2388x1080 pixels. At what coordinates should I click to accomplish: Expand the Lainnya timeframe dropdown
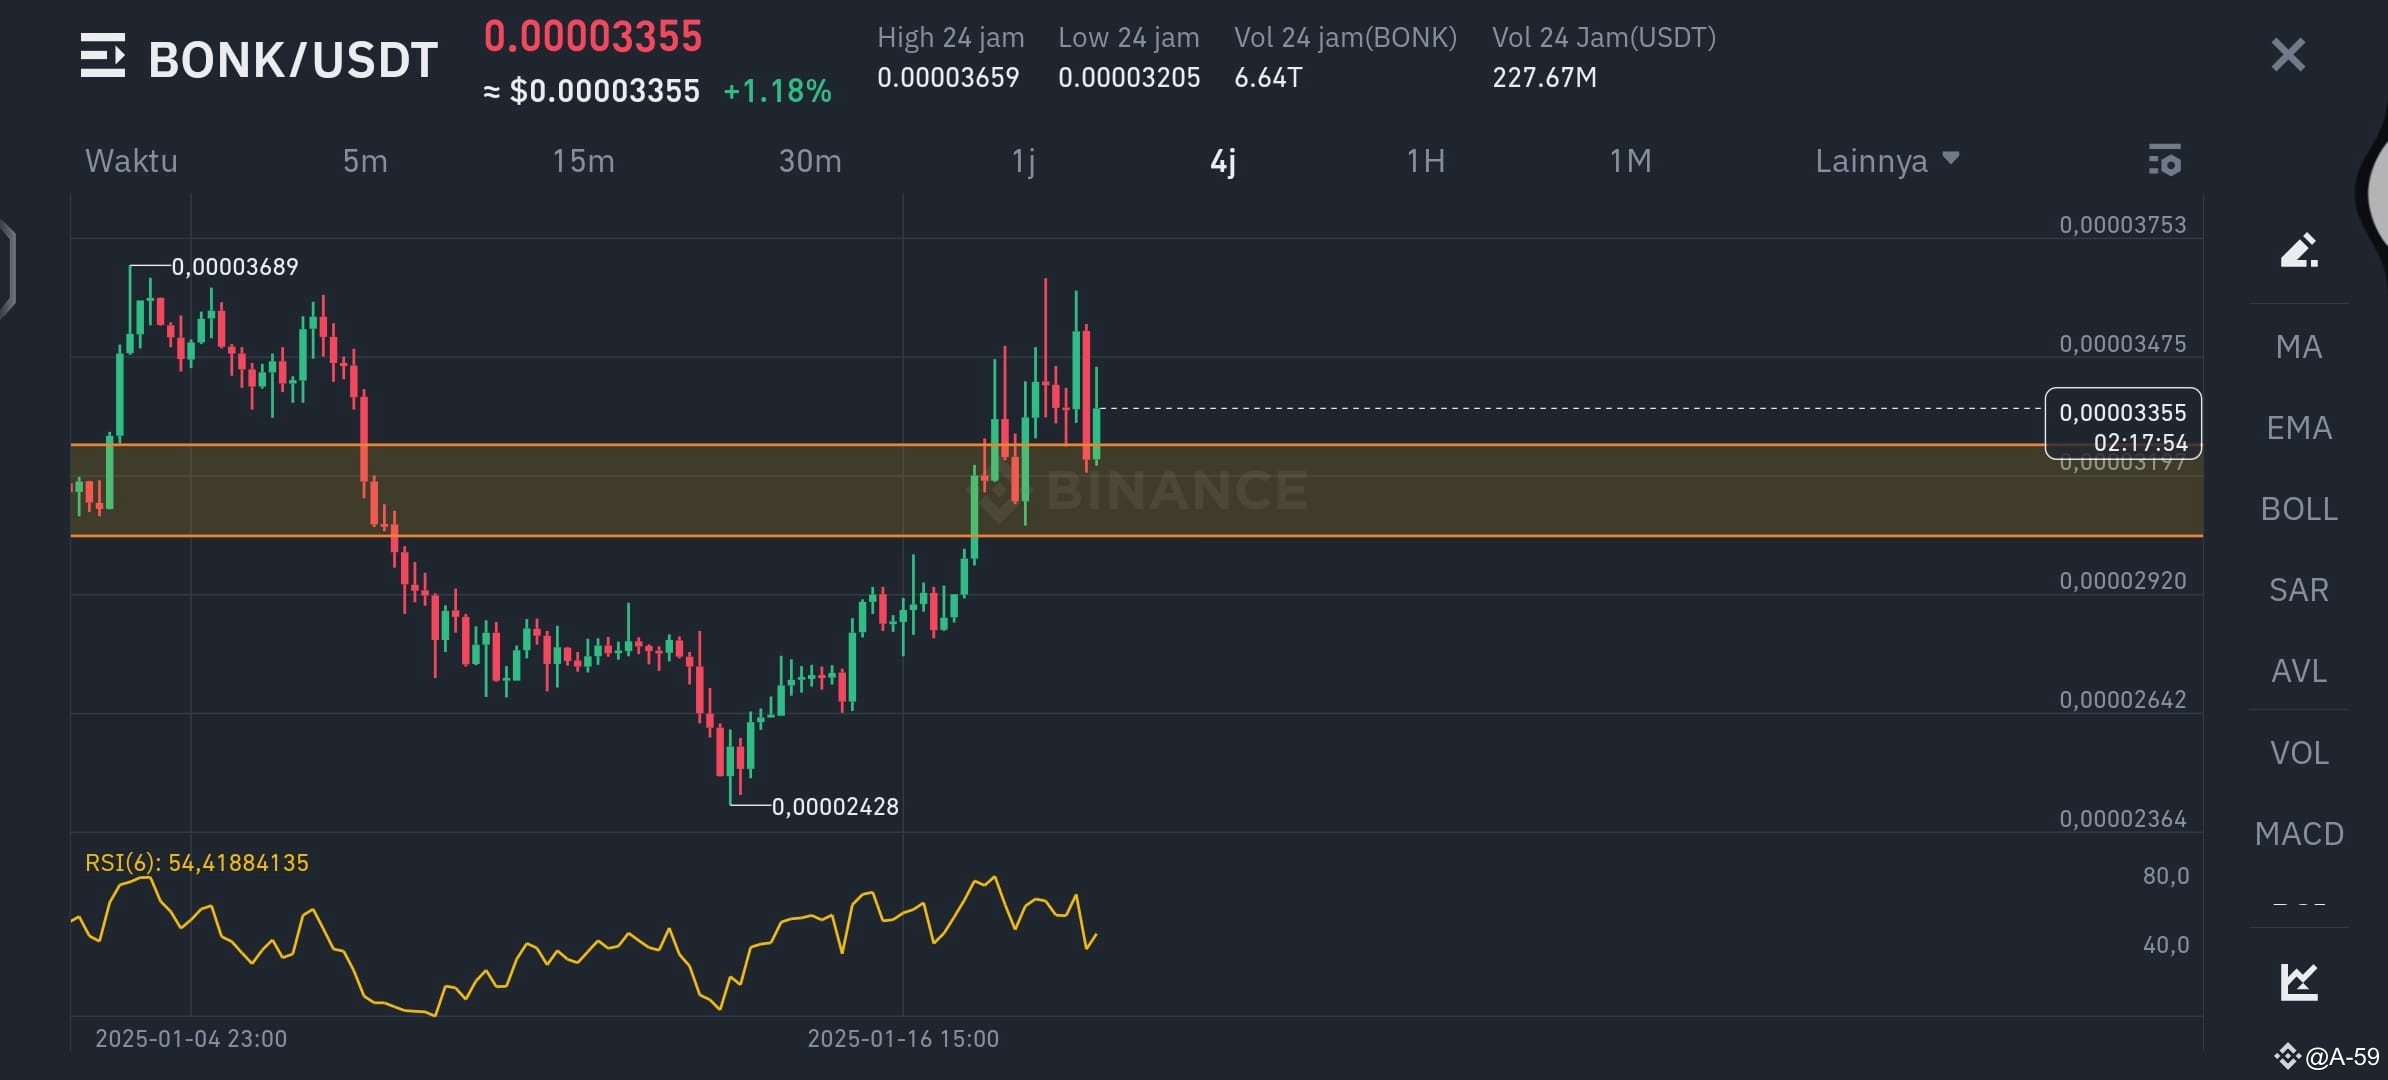[x=1886, y=160]
